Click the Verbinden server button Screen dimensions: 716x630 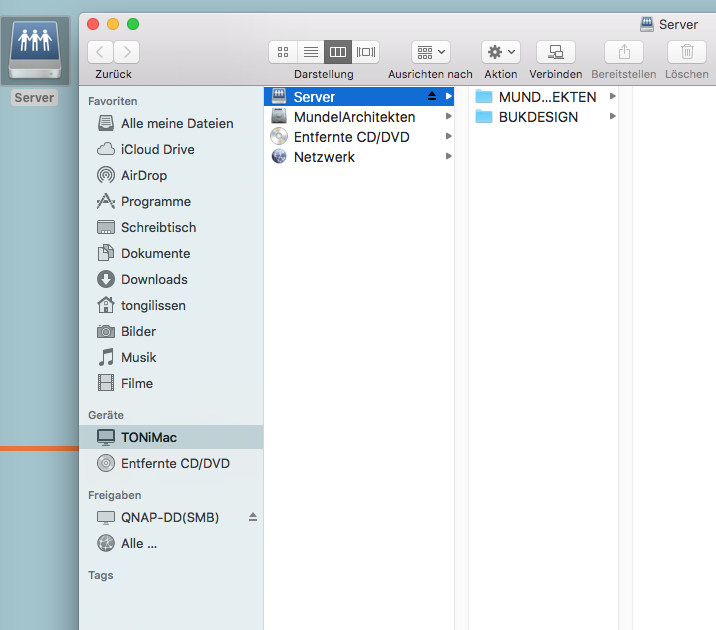click(x=555, y=52)
